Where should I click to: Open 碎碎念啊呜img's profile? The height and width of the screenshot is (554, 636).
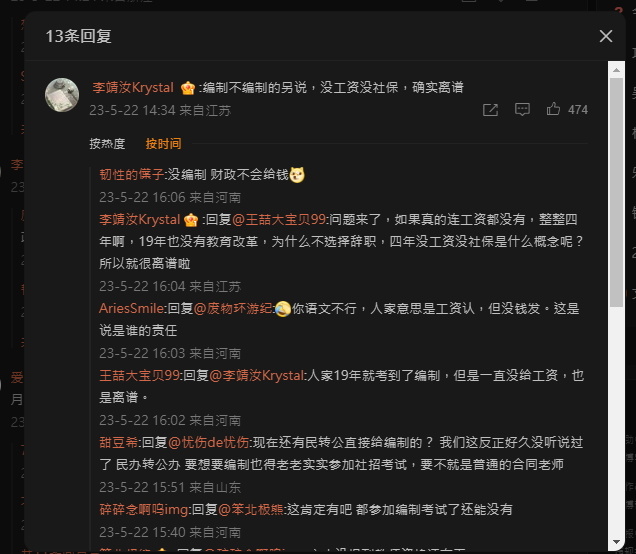coord(144,509)
